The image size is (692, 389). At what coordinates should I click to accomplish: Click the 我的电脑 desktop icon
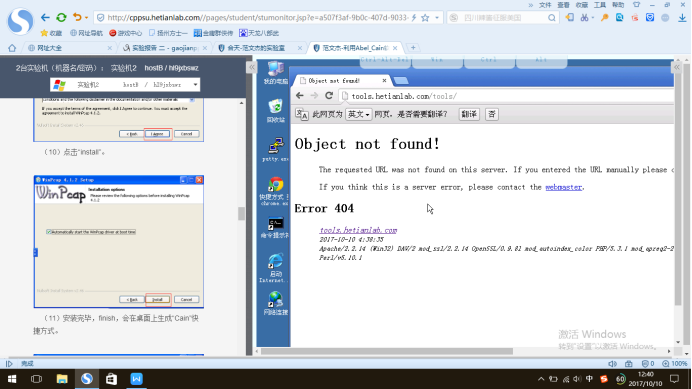pos(275,73)
